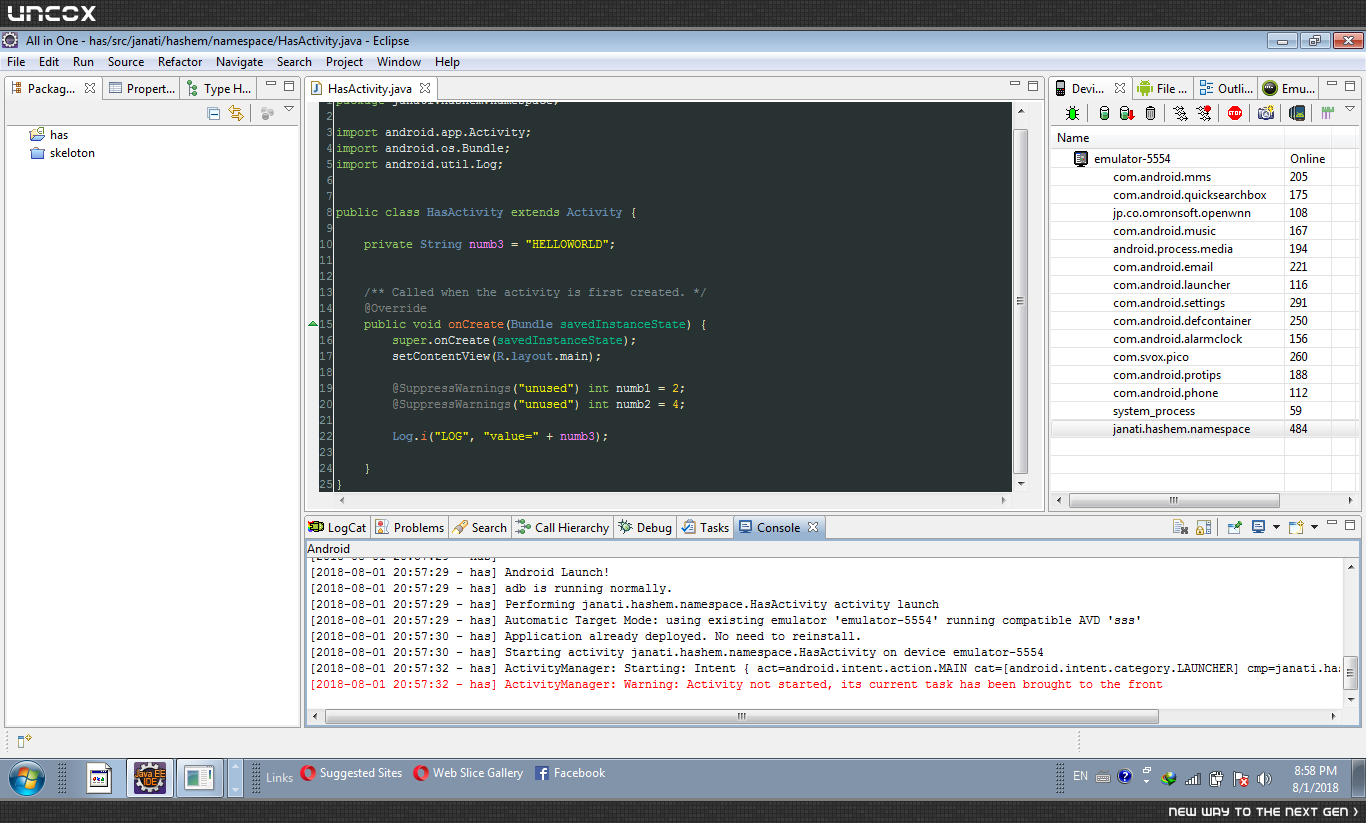Open the Source menu
1366x823 pixels.
pos(126,61)
